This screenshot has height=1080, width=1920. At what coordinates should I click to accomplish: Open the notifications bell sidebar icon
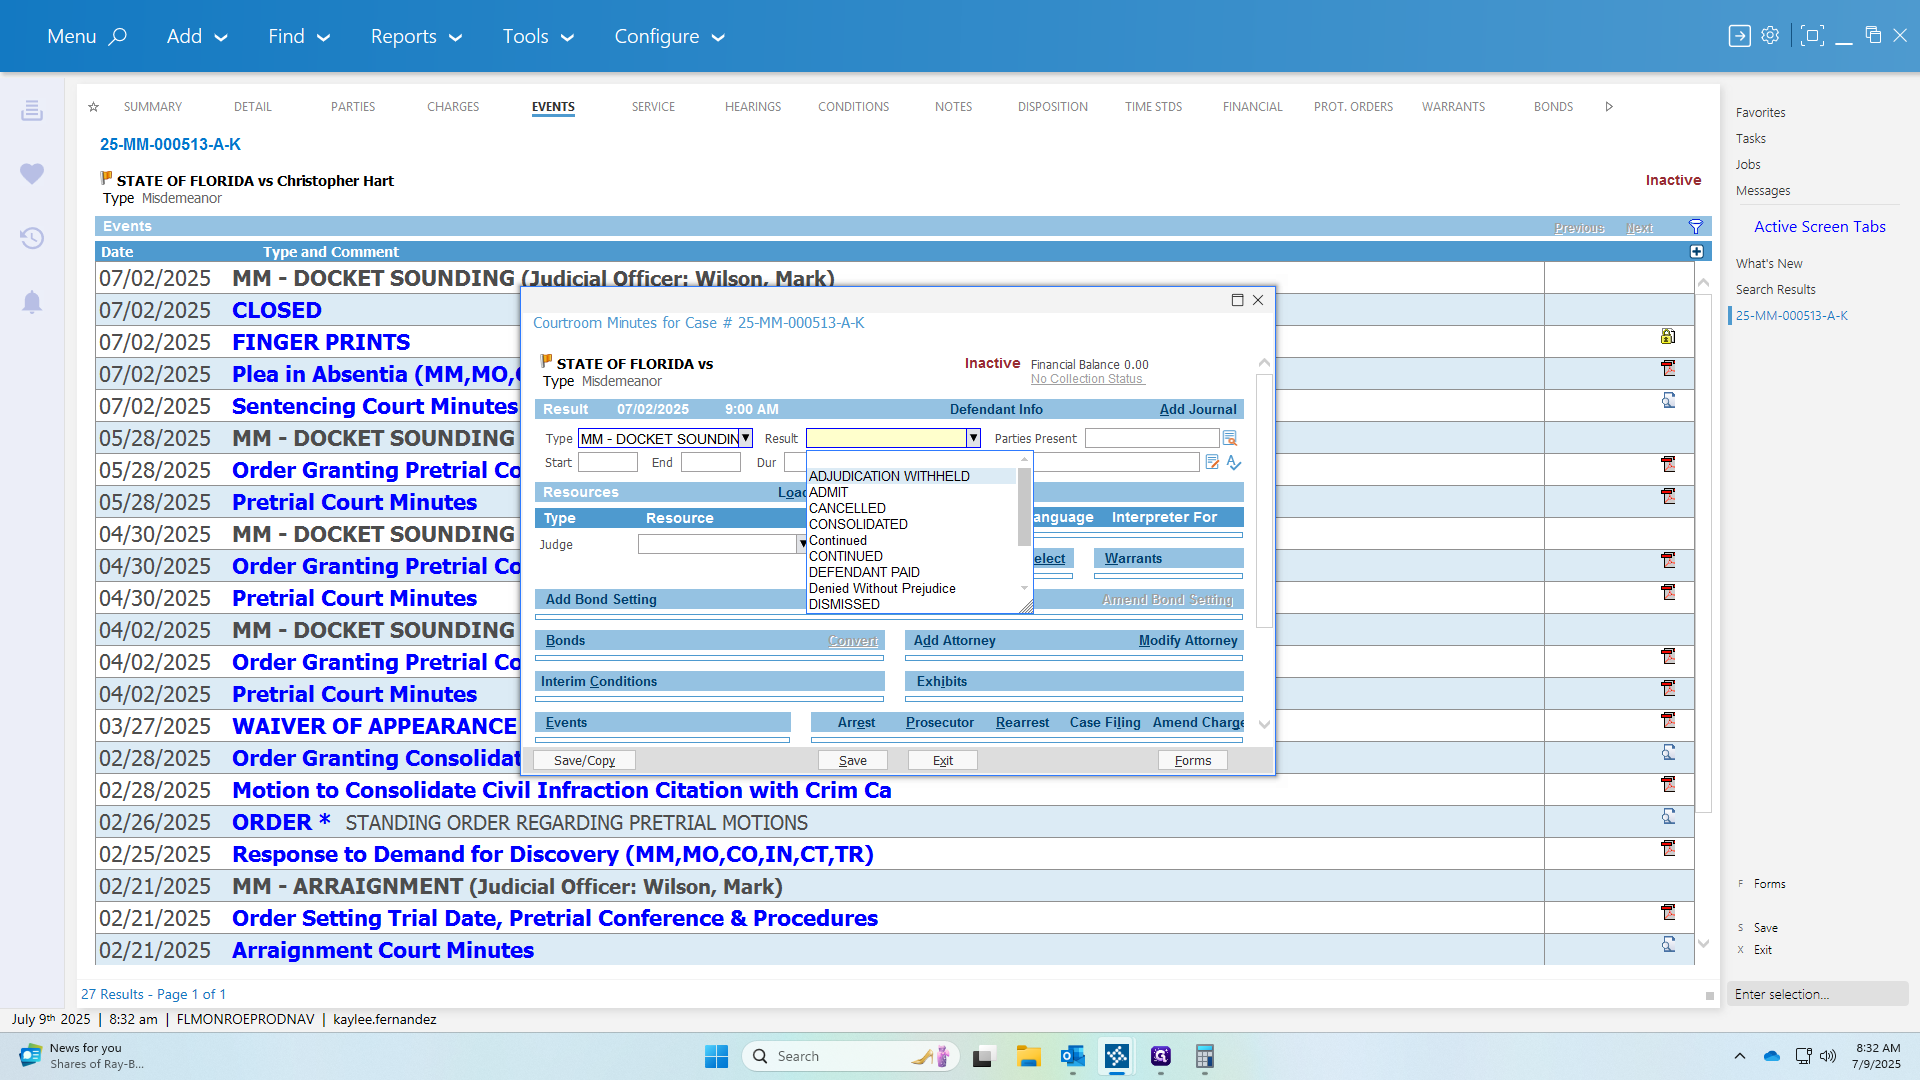(32, 302)
